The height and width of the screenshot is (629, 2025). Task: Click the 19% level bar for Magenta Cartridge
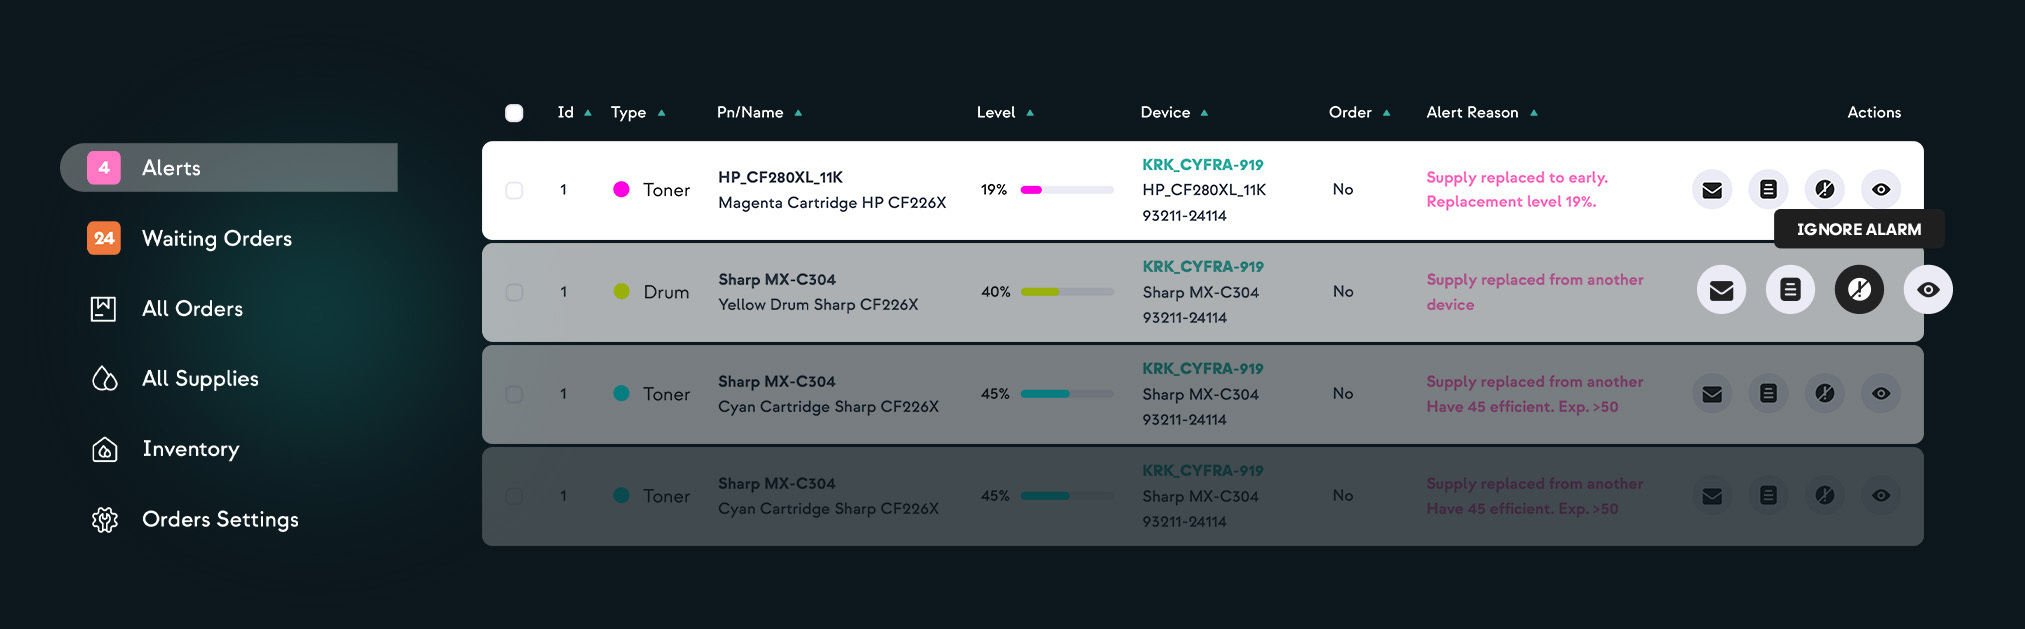1067,190
